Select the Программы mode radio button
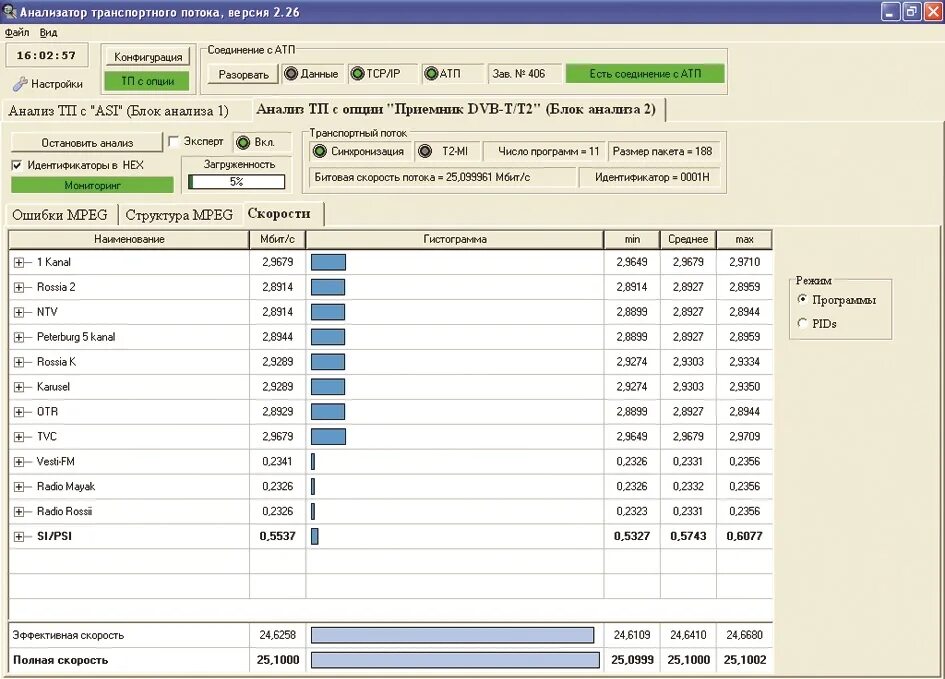 (x=802, y=299)
